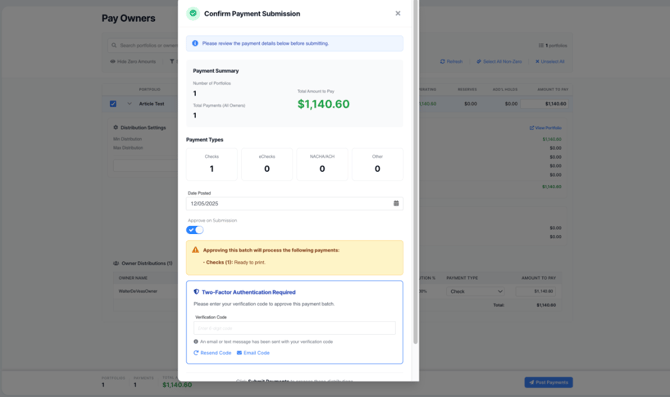Click the Other payment type card
Screen dimensions: 670x397
tap(377, 164)
